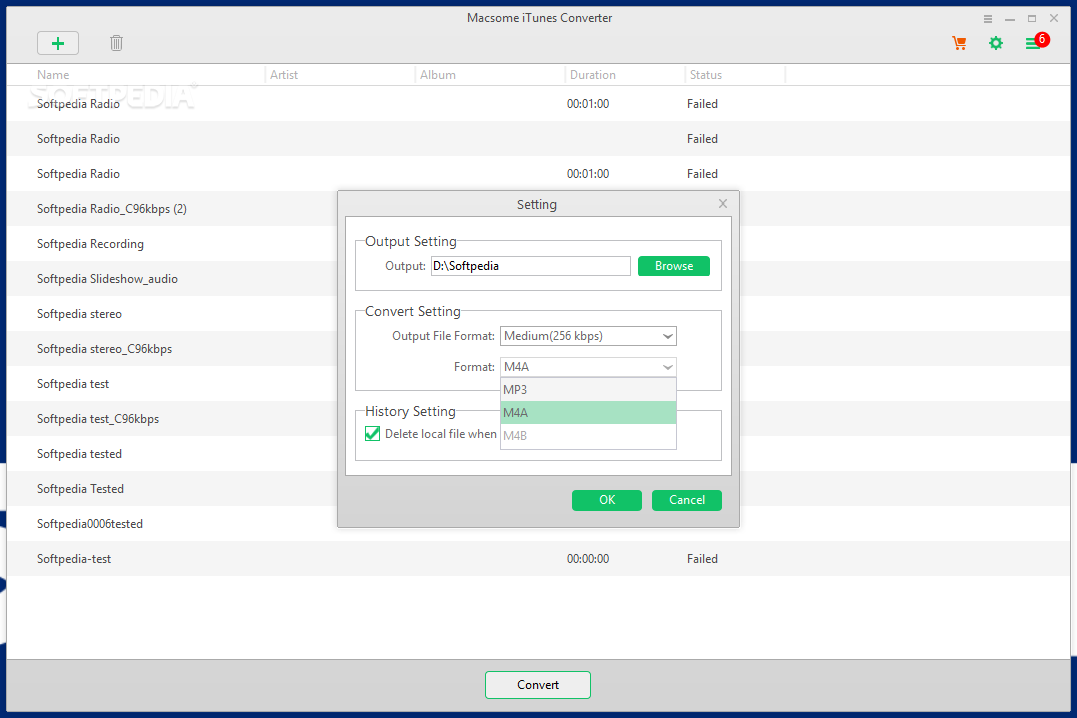The width and height of the screenshot is (1077, 718).
Task: Select the Softpedia Radio_C96kbps (2) row
Action: tap(172, 209)
